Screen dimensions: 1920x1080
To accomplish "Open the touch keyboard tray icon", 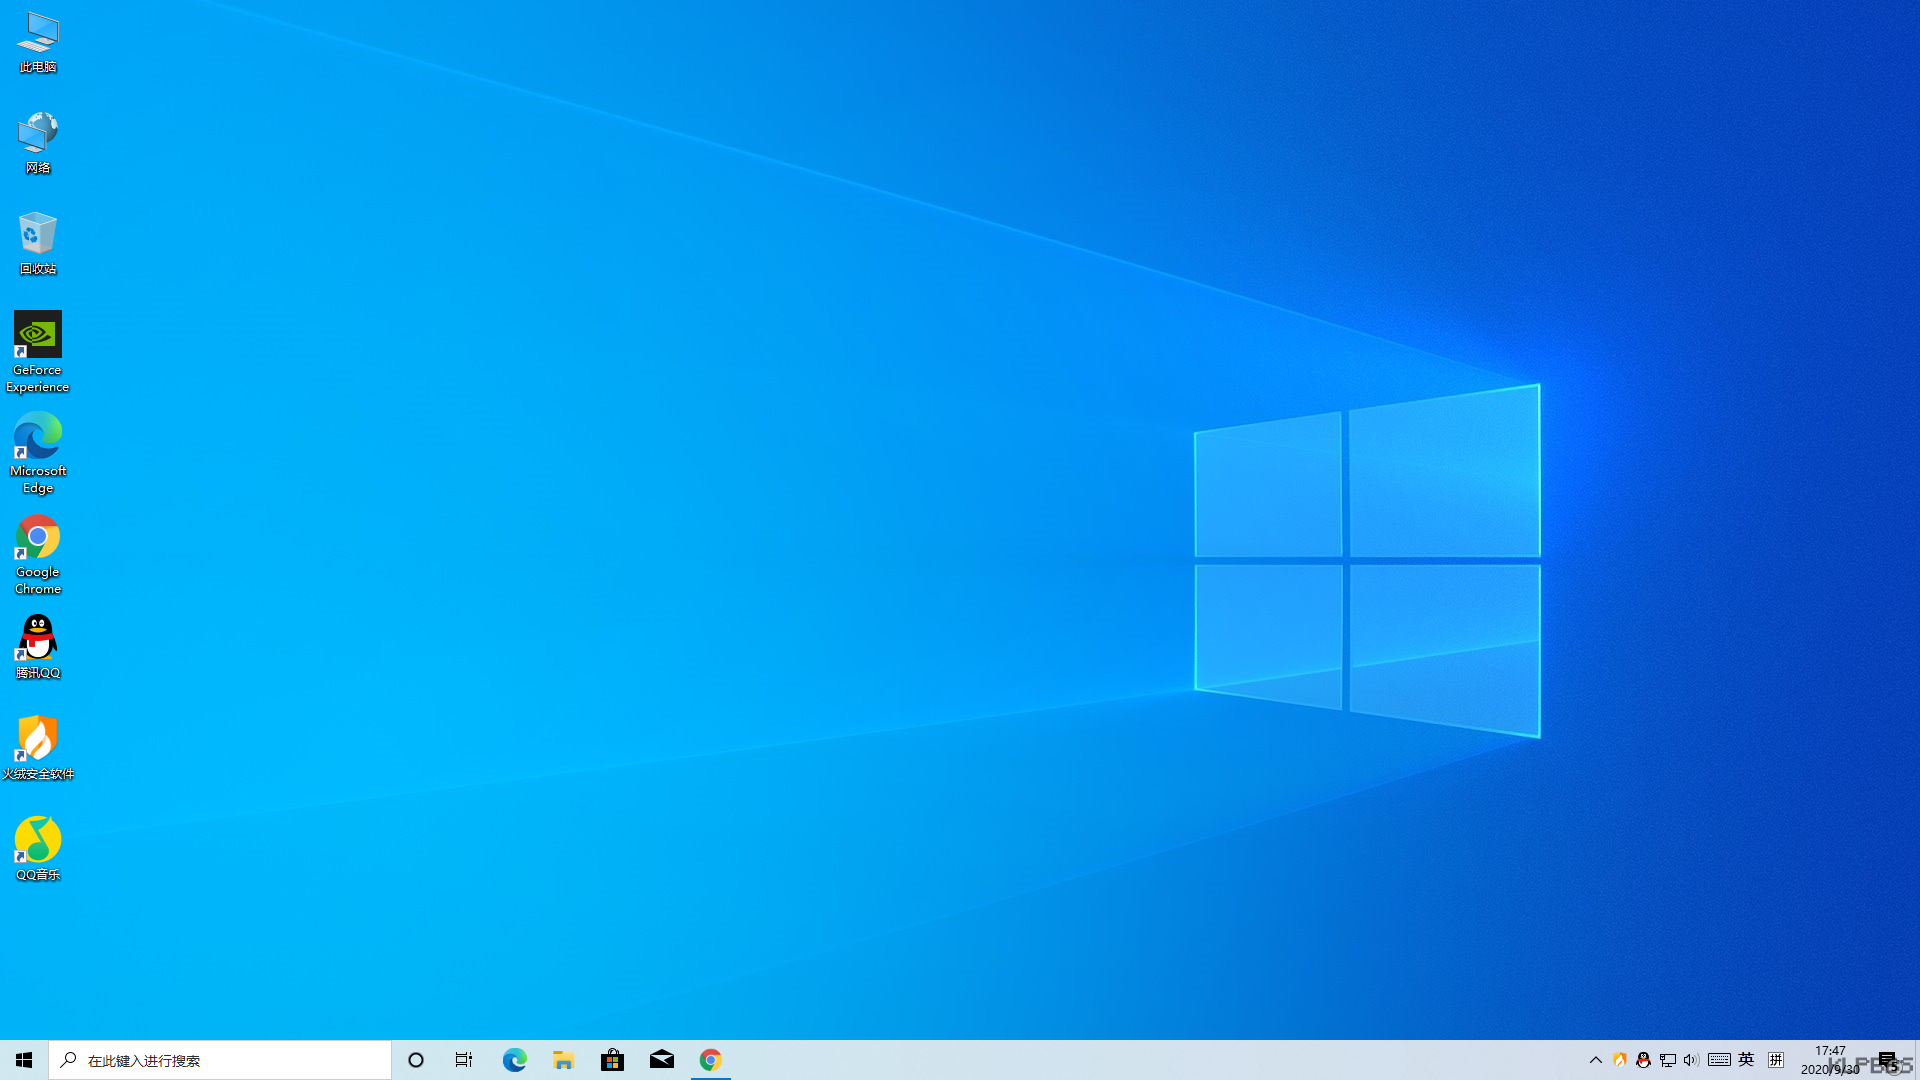I will (1719, 1060).
